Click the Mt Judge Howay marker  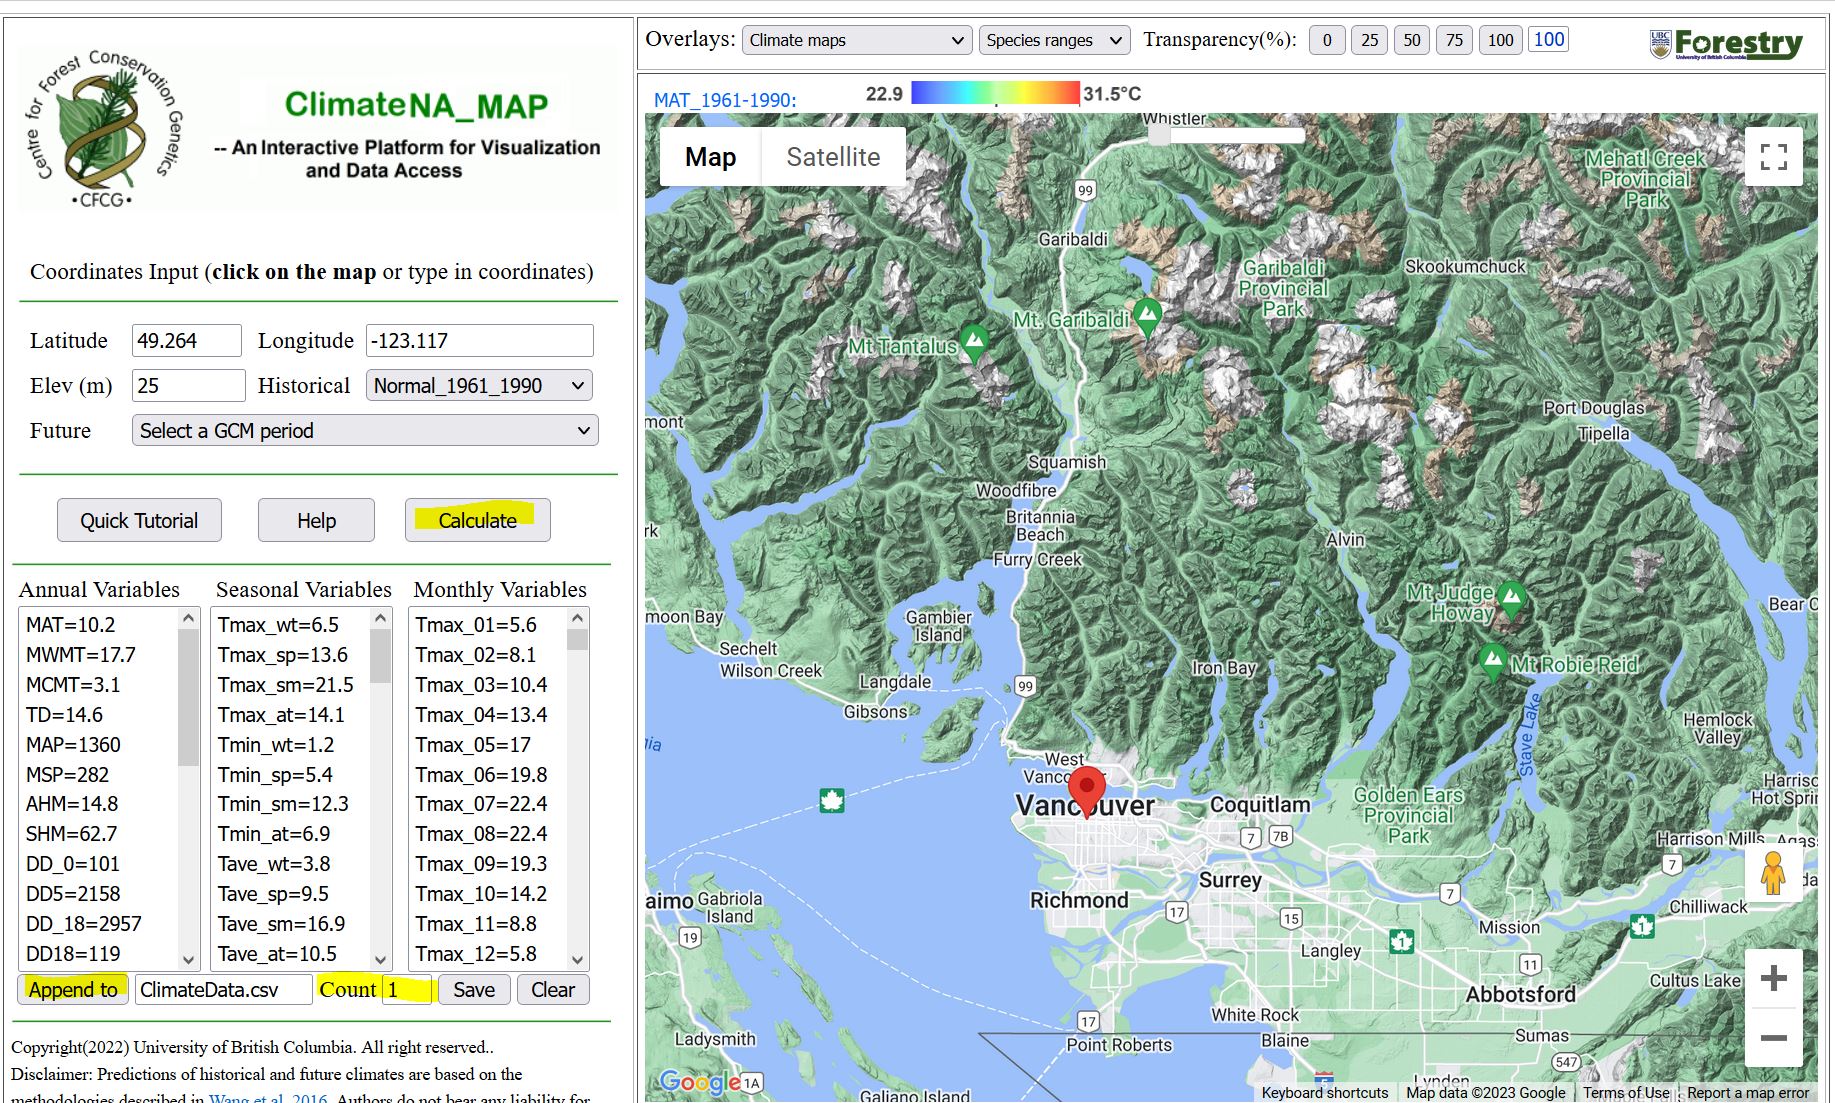pos(1511,598)
